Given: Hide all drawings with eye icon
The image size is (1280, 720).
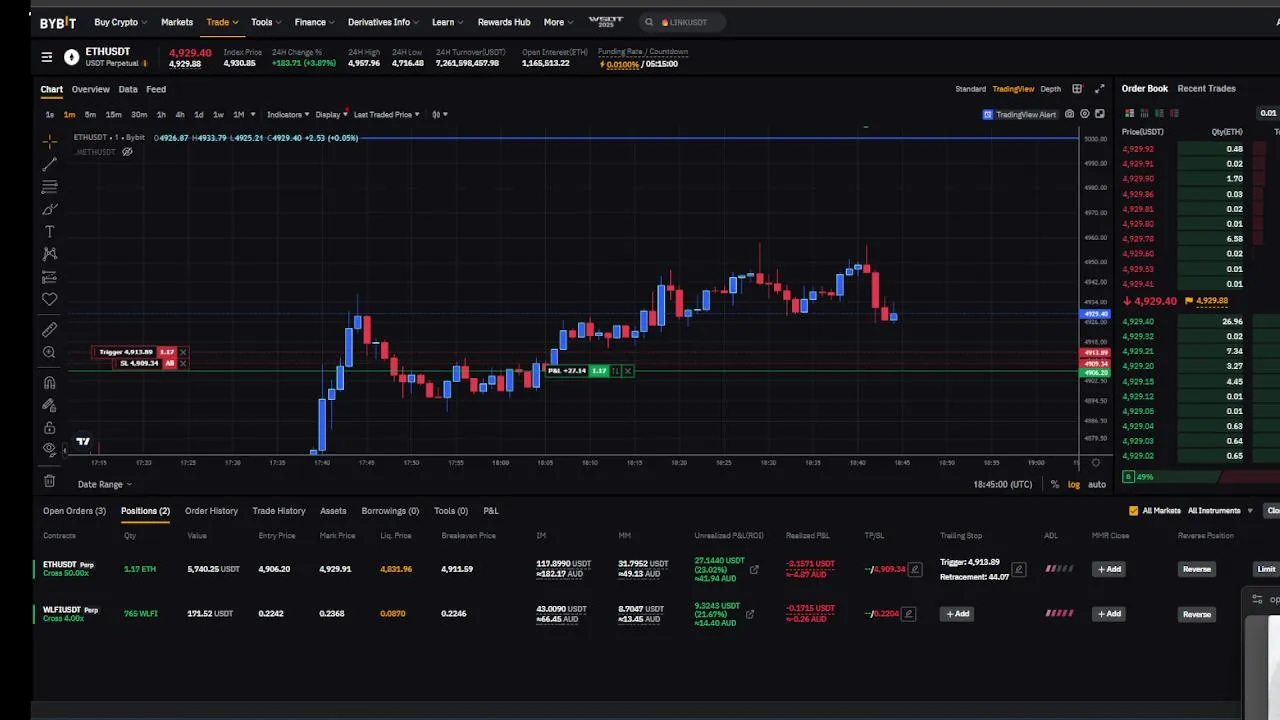Looking at the screenshot, I should click(49, 450).
